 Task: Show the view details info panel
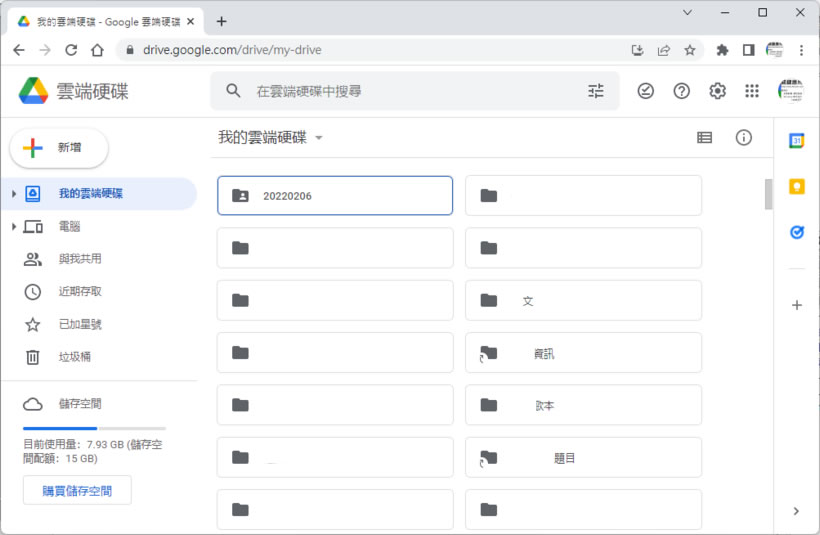743,138
